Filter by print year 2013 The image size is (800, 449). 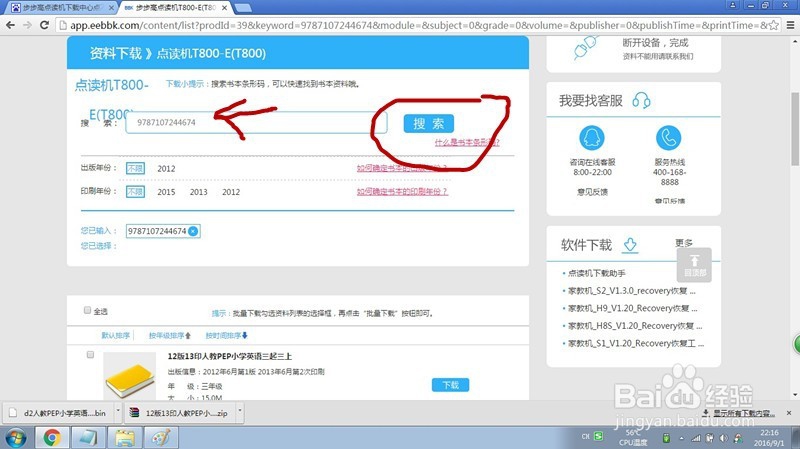pyautogui.click(x=198, y=192)
